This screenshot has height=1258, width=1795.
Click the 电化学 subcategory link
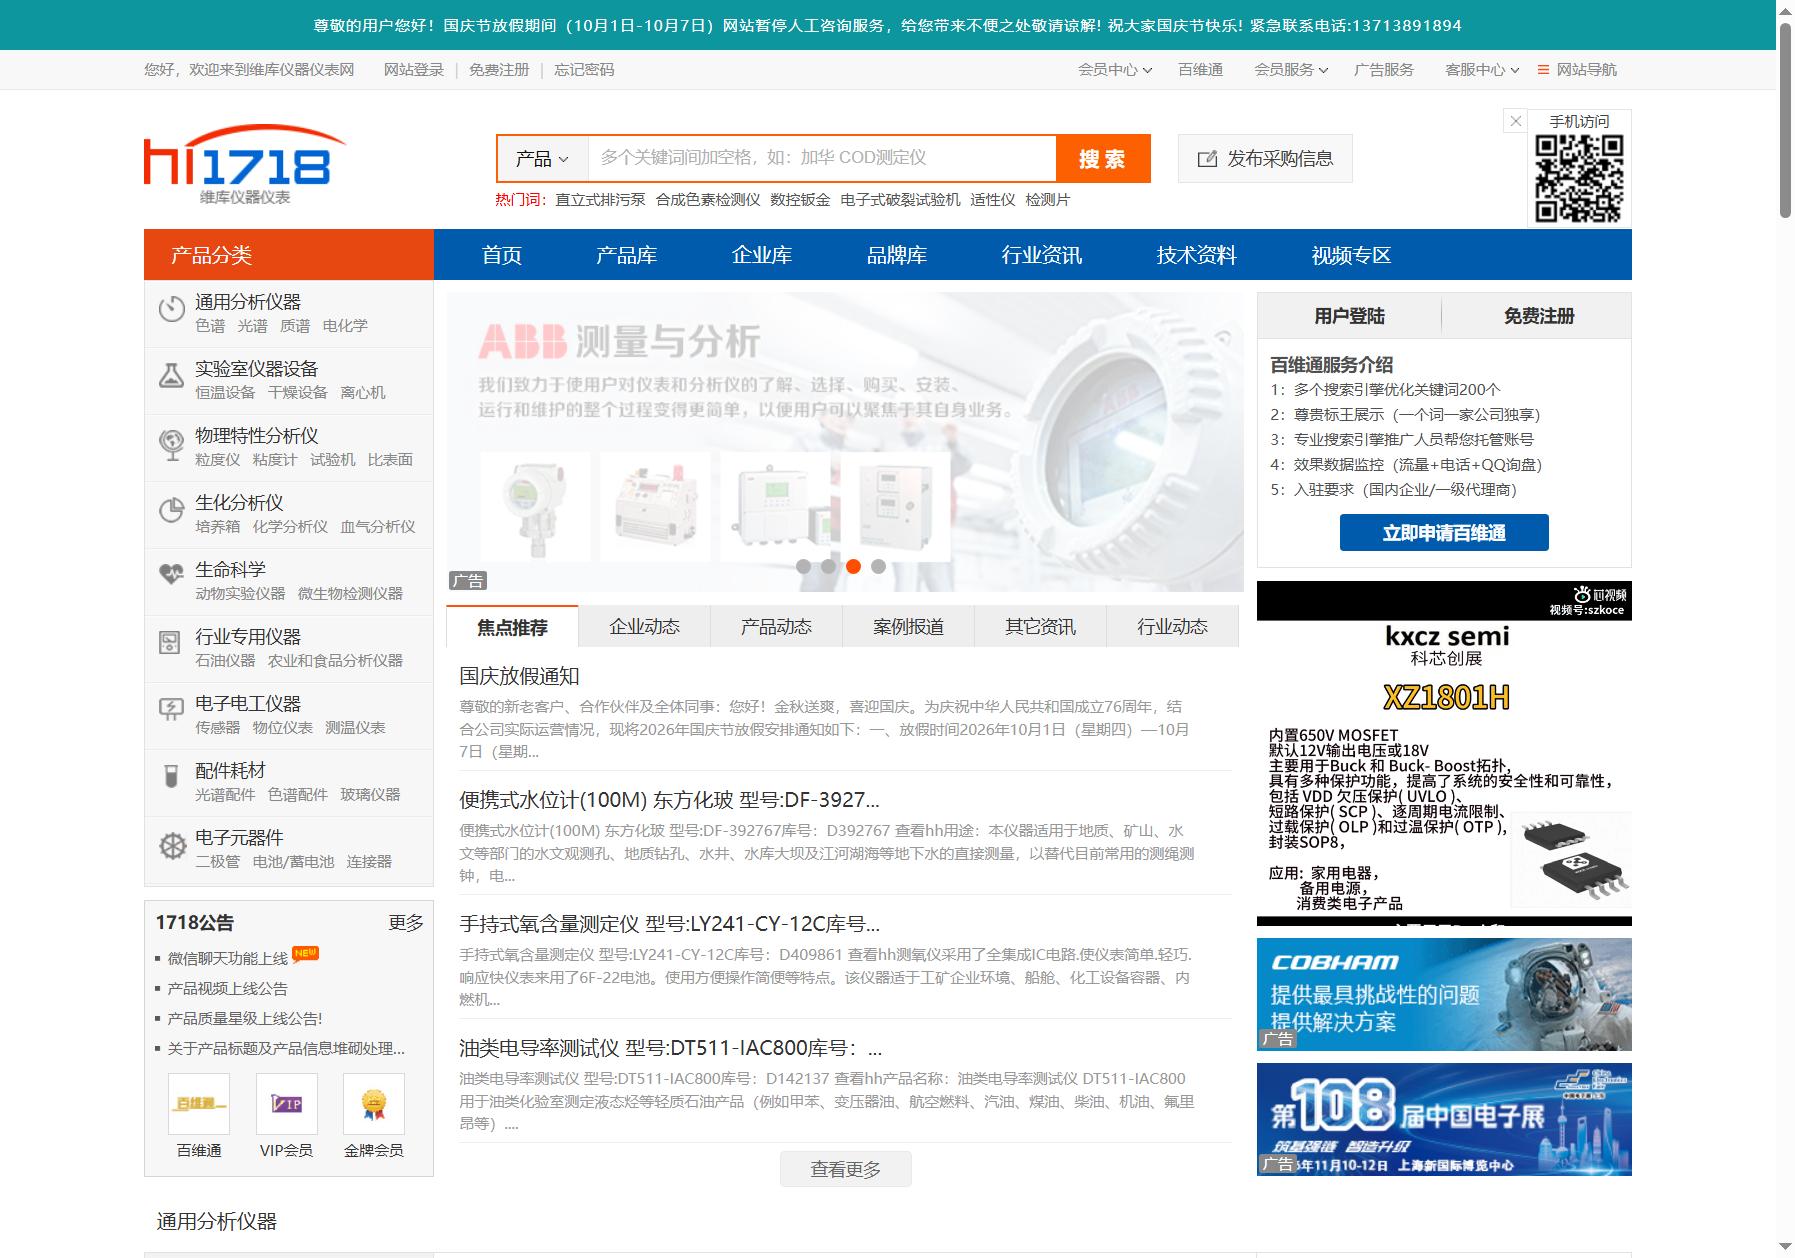(345, 326)
